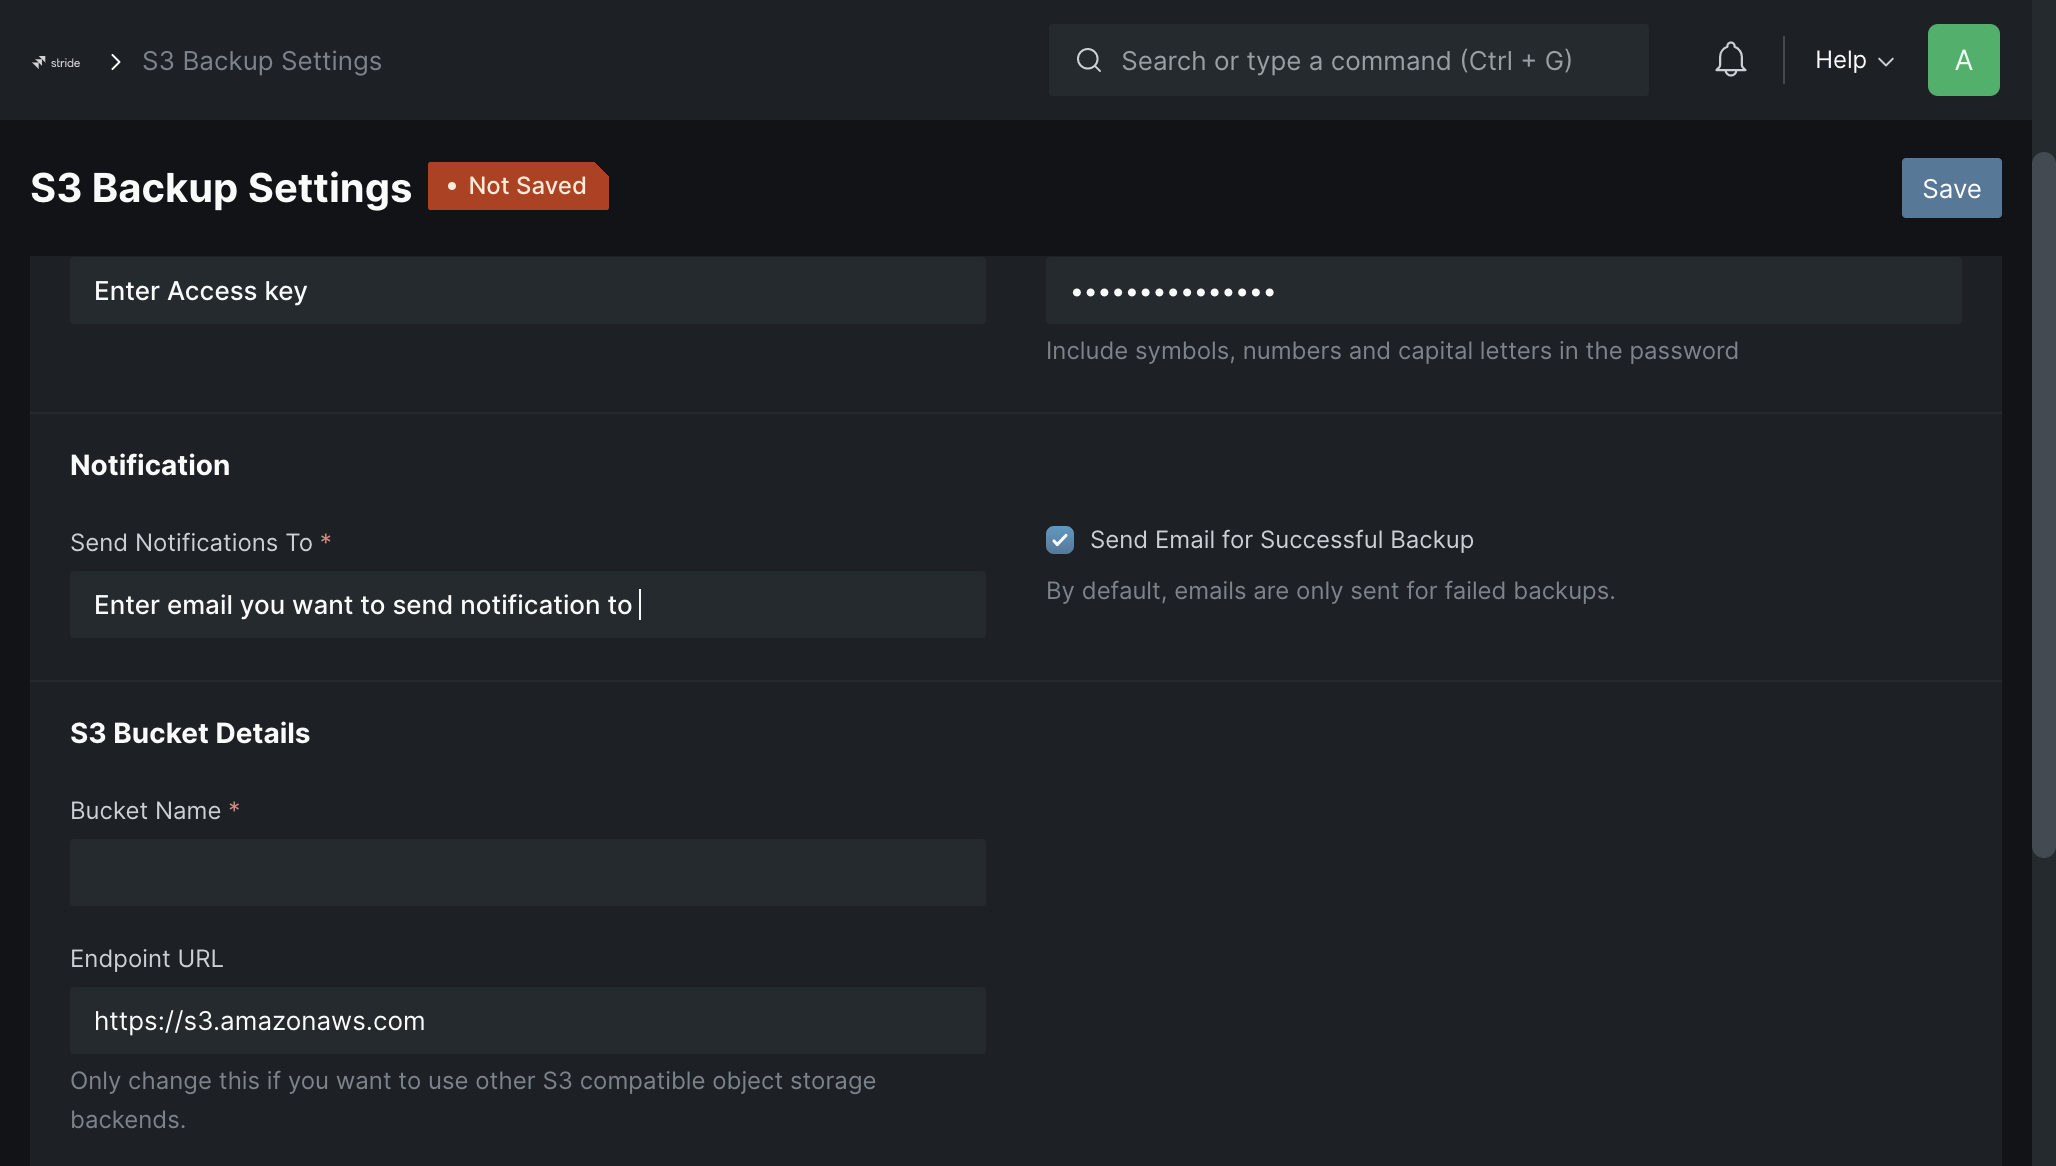Screen dimensions: 2056x1166
Task: Click the Save button
Action: [x=1951, y=188]
